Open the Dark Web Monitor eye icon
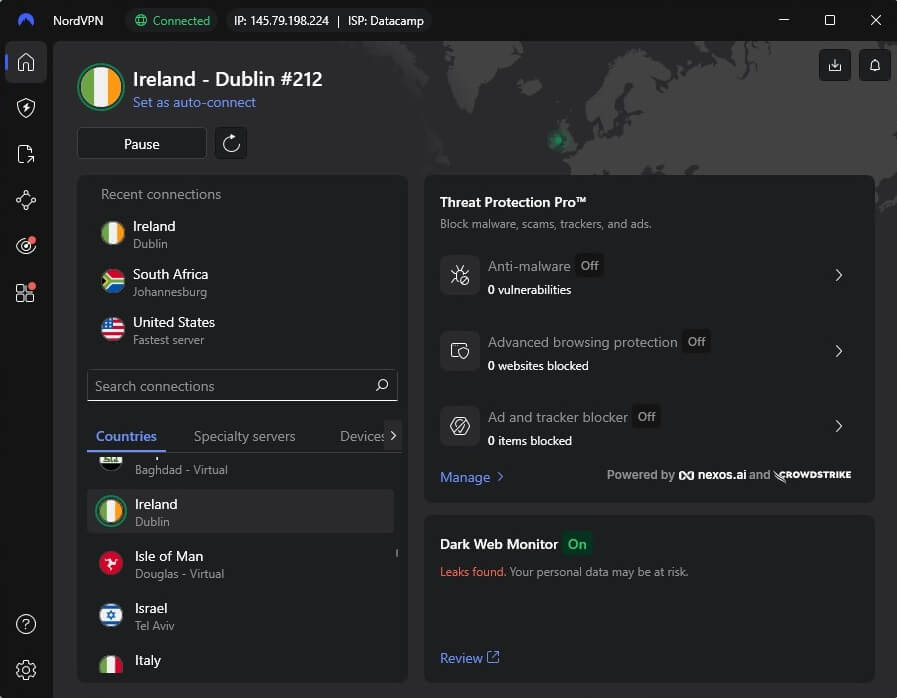This screenshot has width=897, height=698. 26,244
